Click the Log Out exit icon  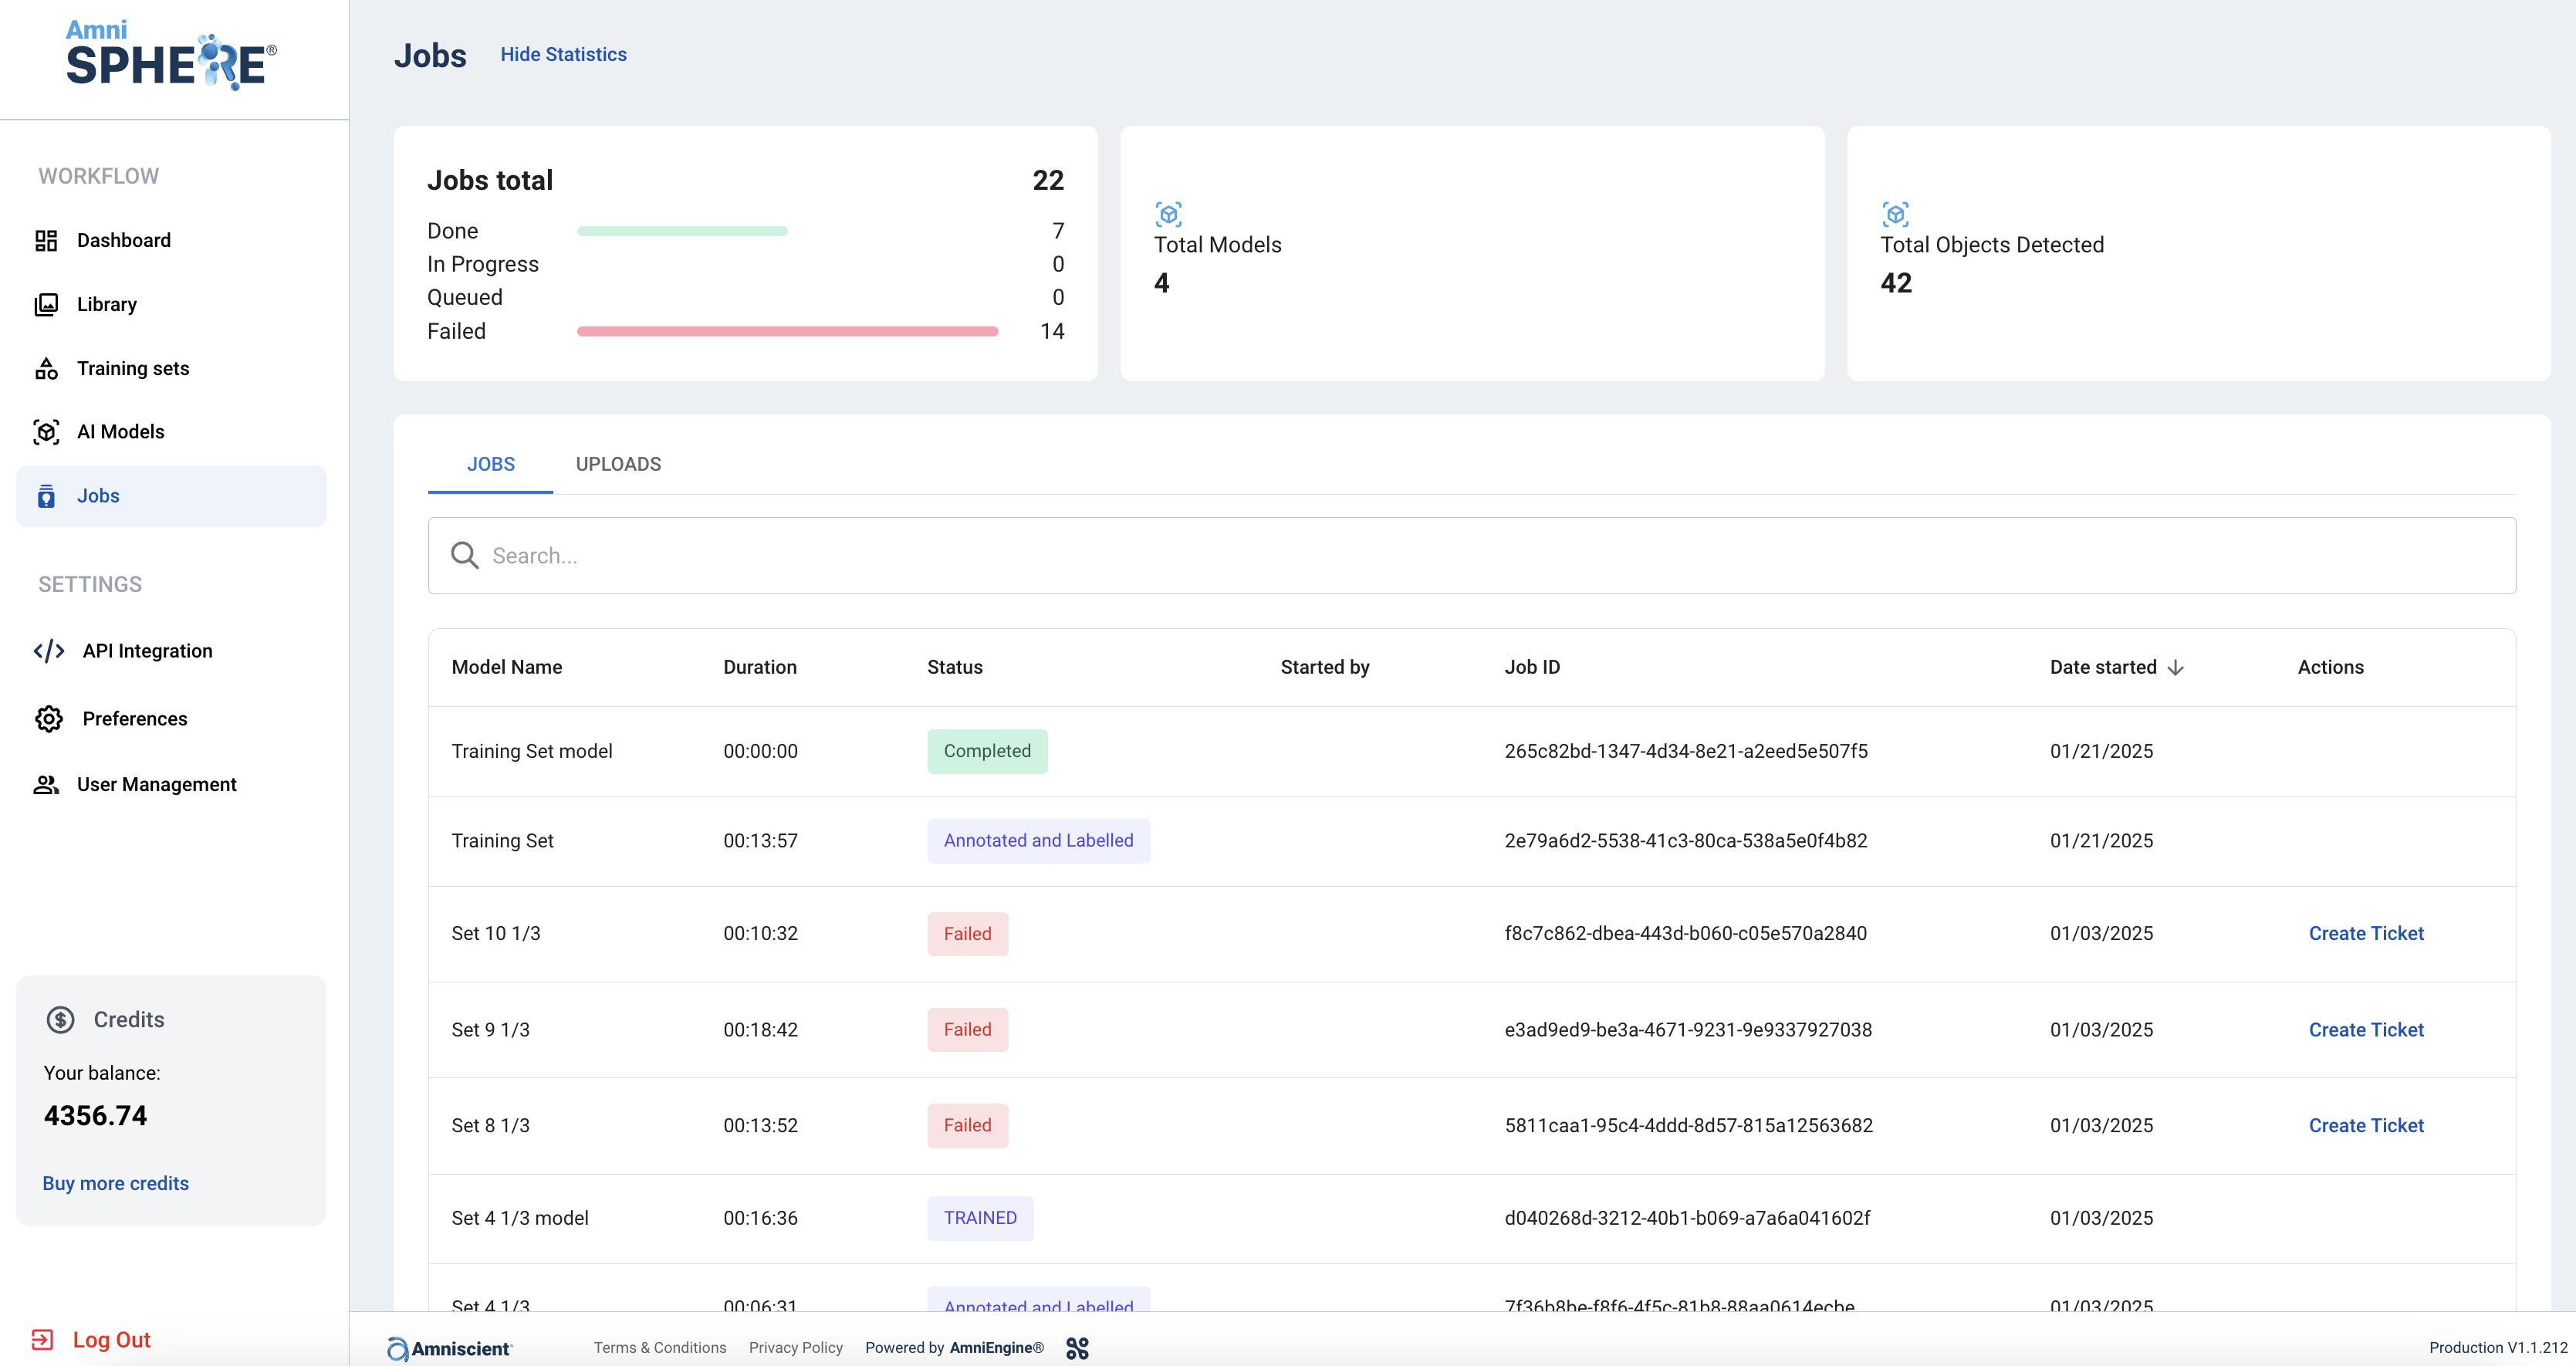(42, 1339)
